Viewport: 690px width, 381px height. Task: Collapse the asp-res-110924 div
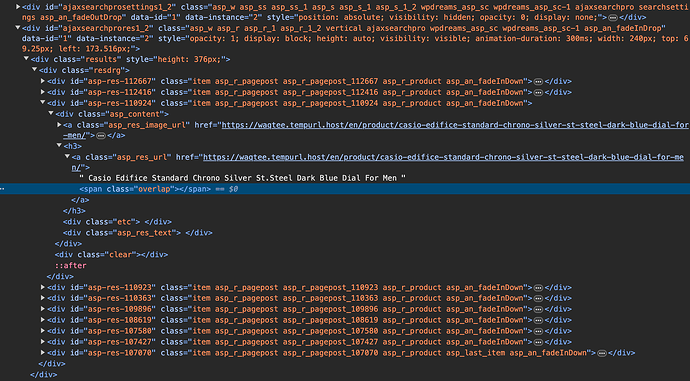pyautogui.click(x=43, y=103)
